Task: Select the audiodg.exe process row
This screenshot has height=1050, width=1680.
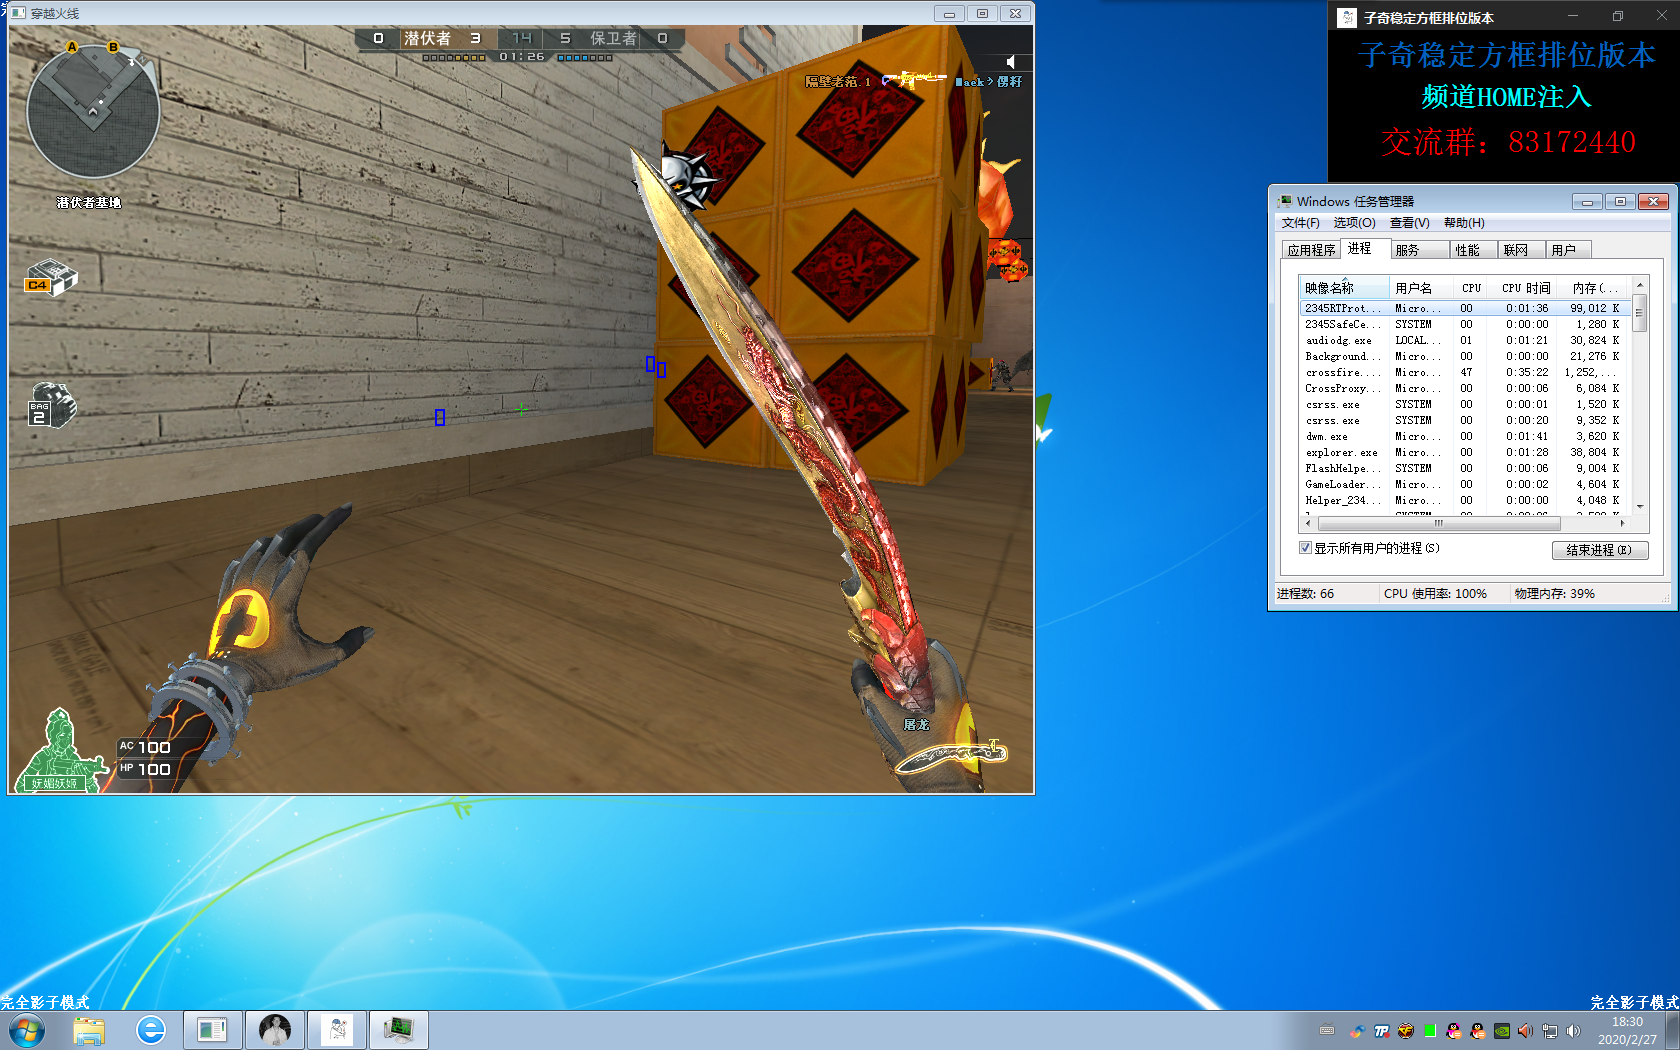Action: [1465, 340]
